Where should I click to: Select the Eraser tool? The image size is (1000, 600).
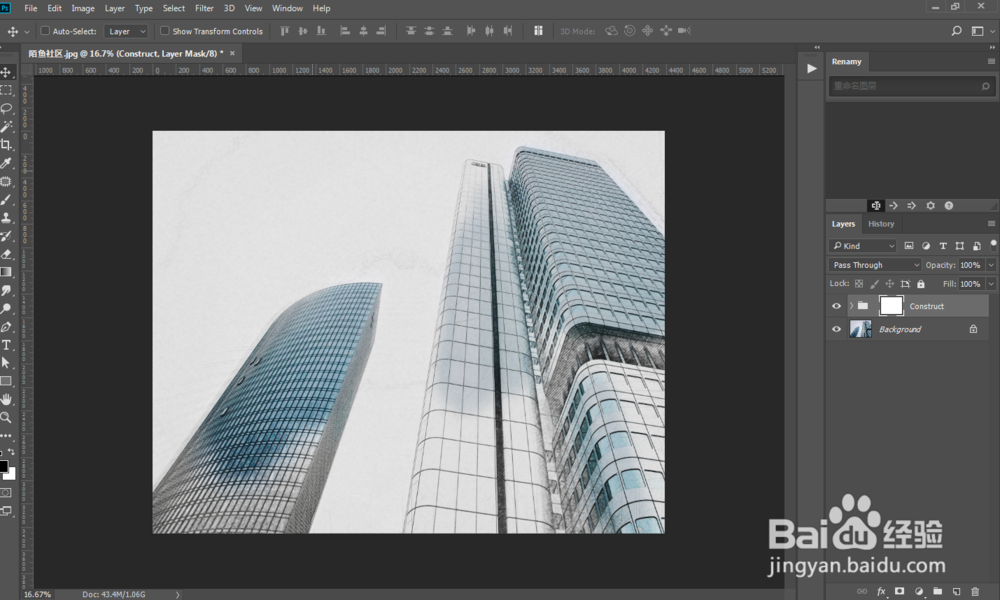[x=6, y=254]
